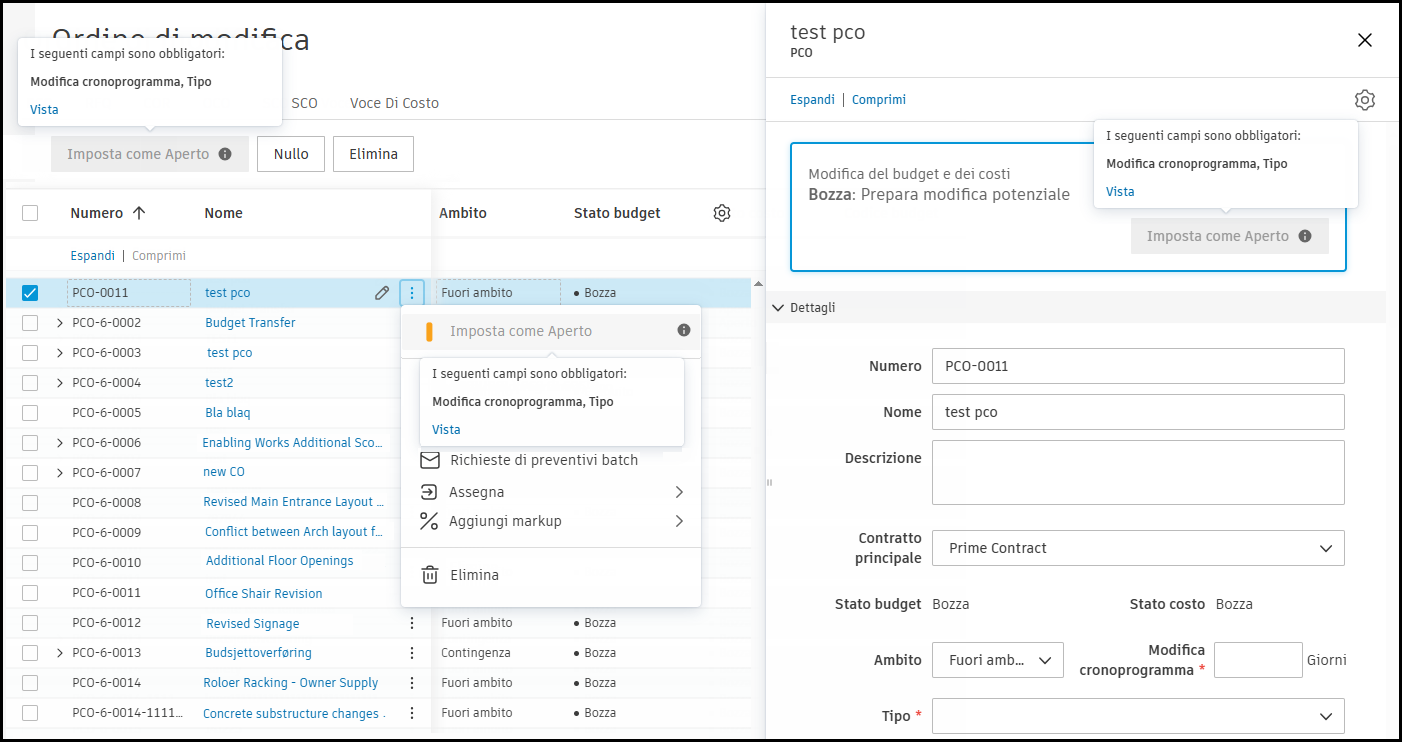
Task: Open the Contratto principale dropdown
Action: [x=1138, y=548]
